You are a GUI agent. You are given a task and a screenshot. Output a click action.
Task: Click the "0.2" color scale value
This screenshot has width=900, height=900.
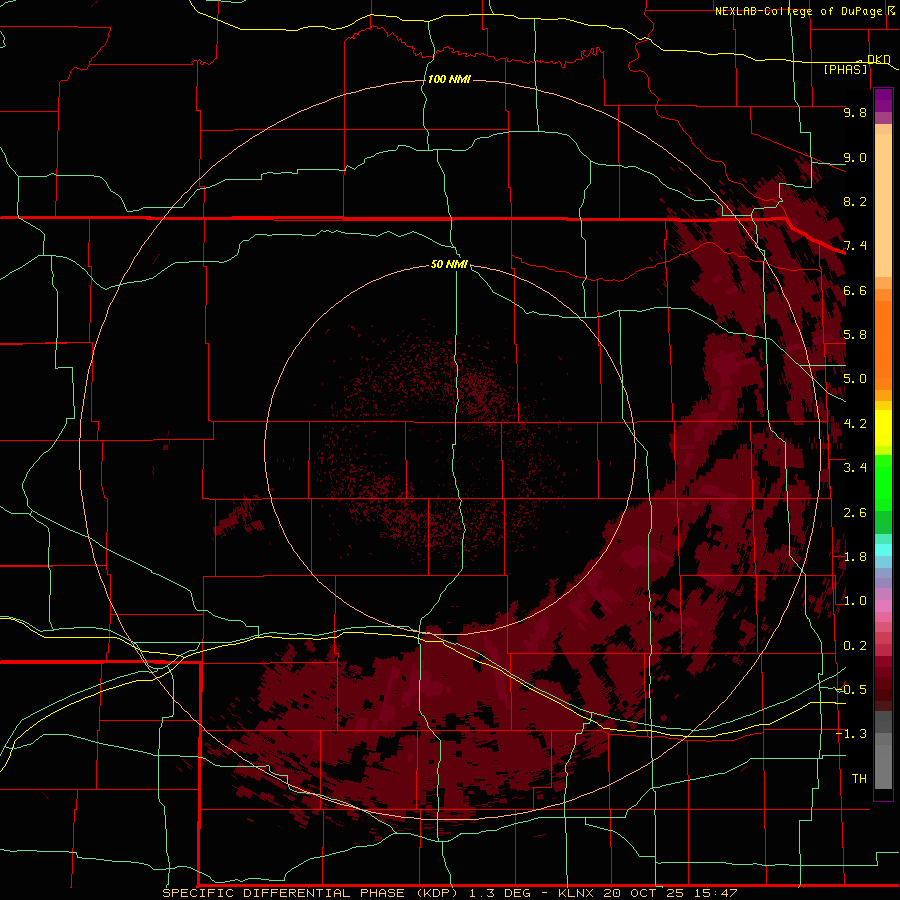(855, 646)
